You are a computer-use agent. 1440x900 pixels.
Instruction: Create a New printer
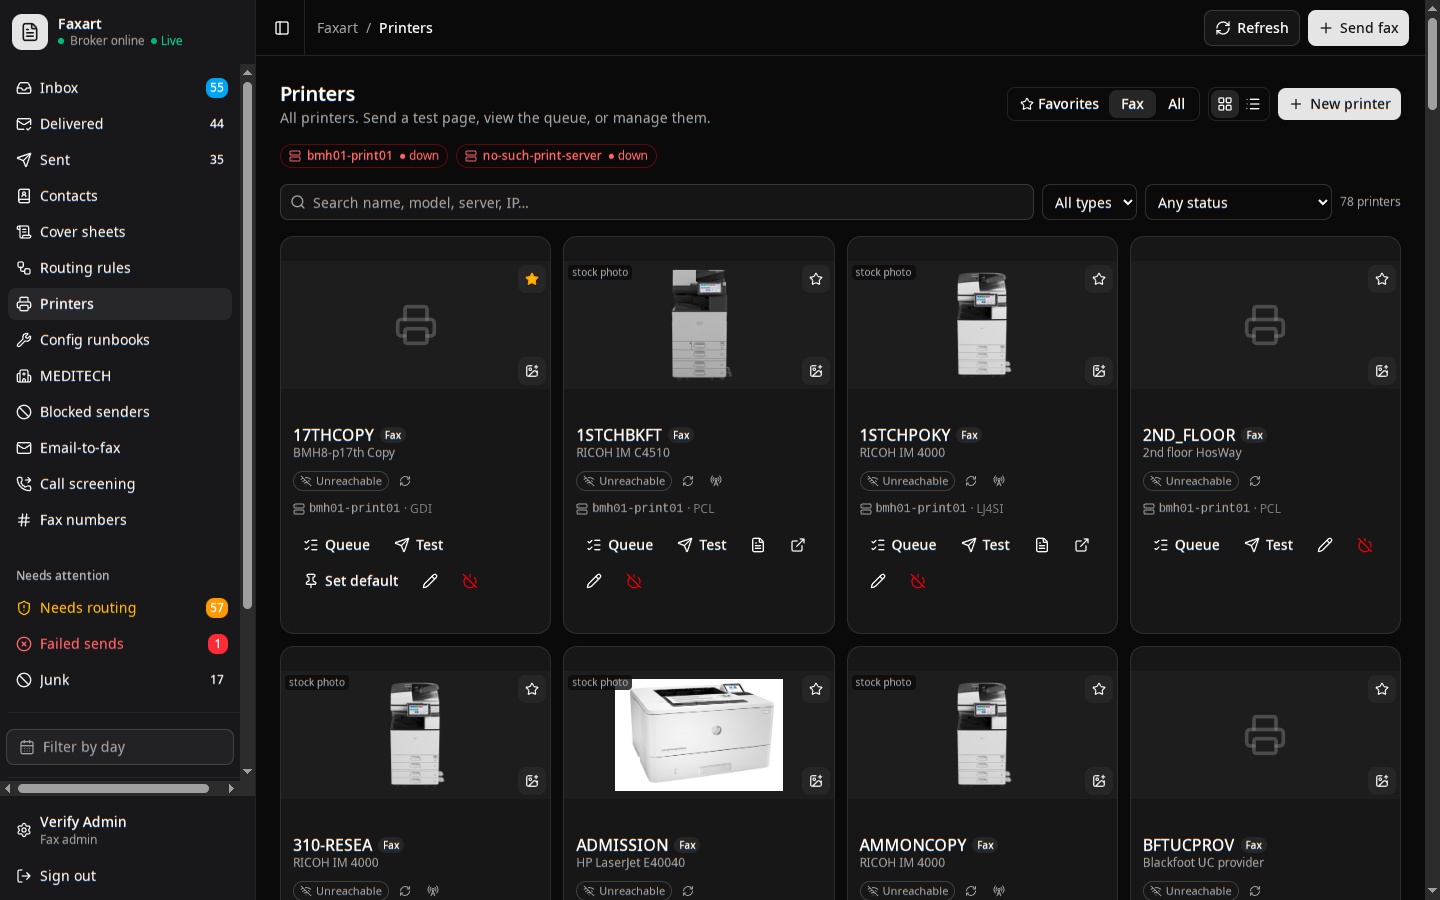point(1339,104)
